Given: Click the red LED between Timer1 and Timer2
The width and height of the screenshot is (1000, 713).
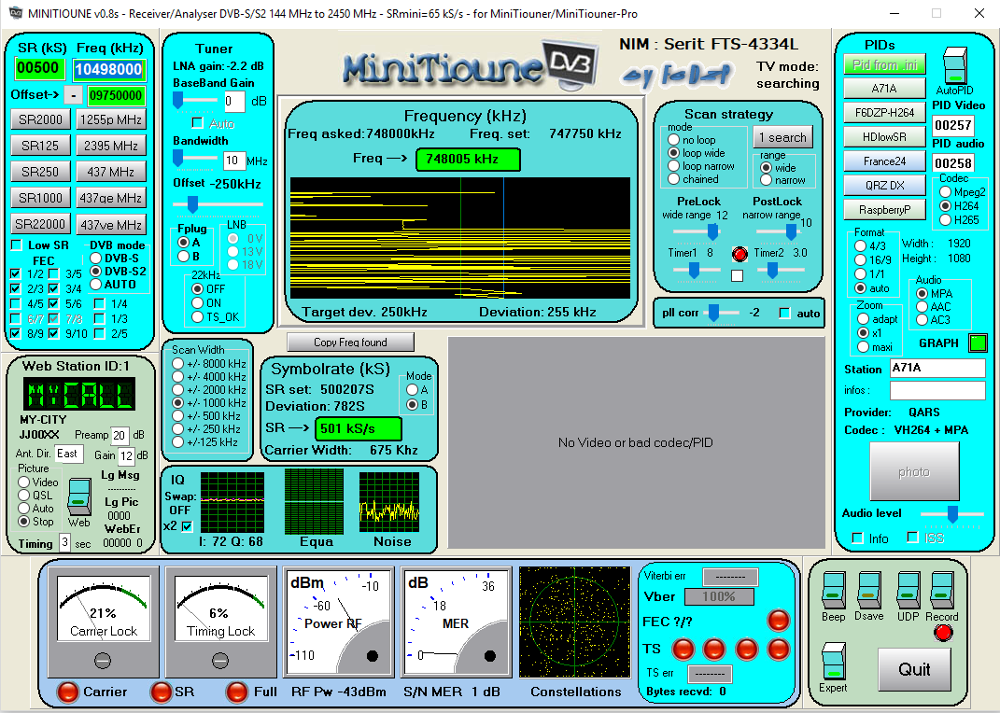Looking at the screenshot, I should point(739,254).
